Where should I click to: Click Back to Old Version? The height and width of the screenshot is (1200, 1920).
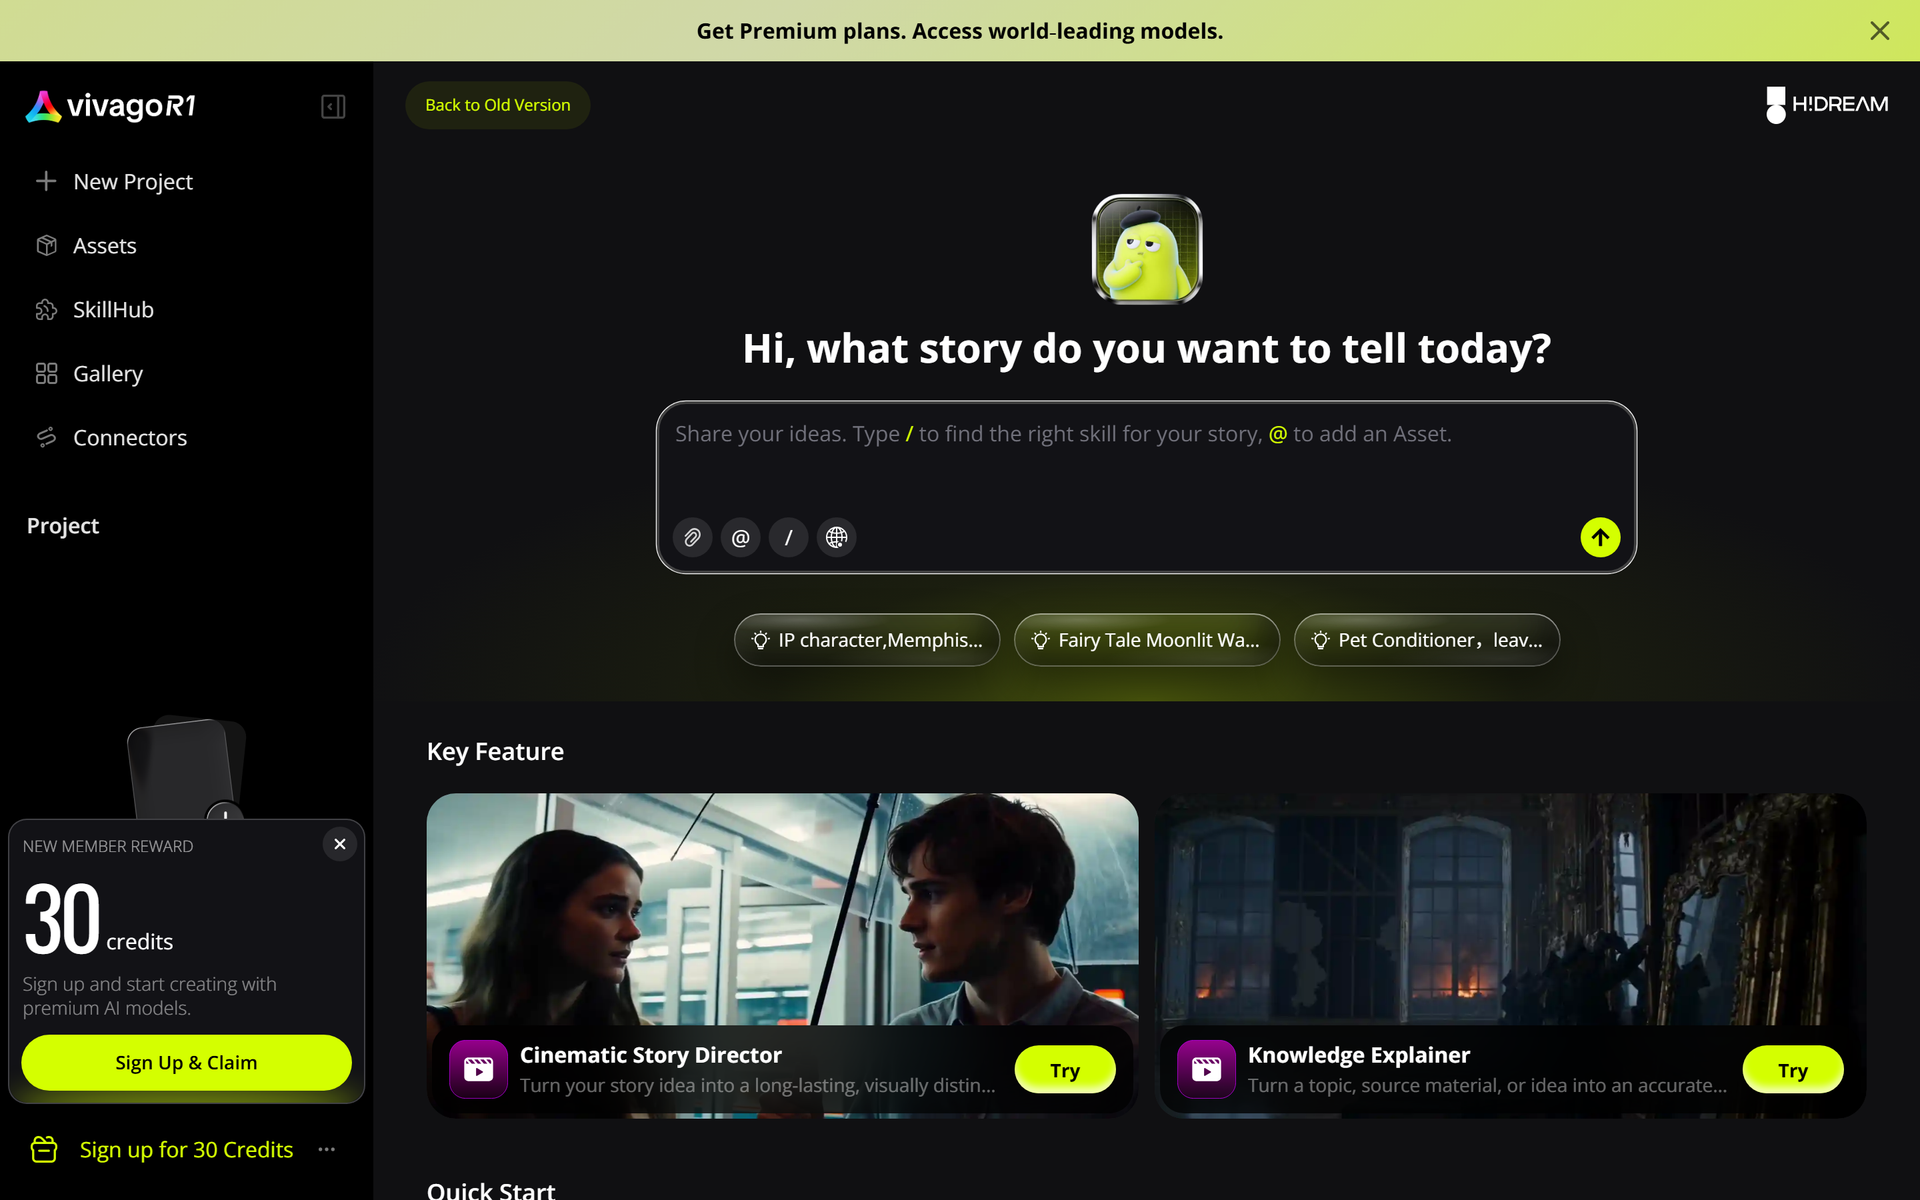pyautogui.click(x=498, y=105)
